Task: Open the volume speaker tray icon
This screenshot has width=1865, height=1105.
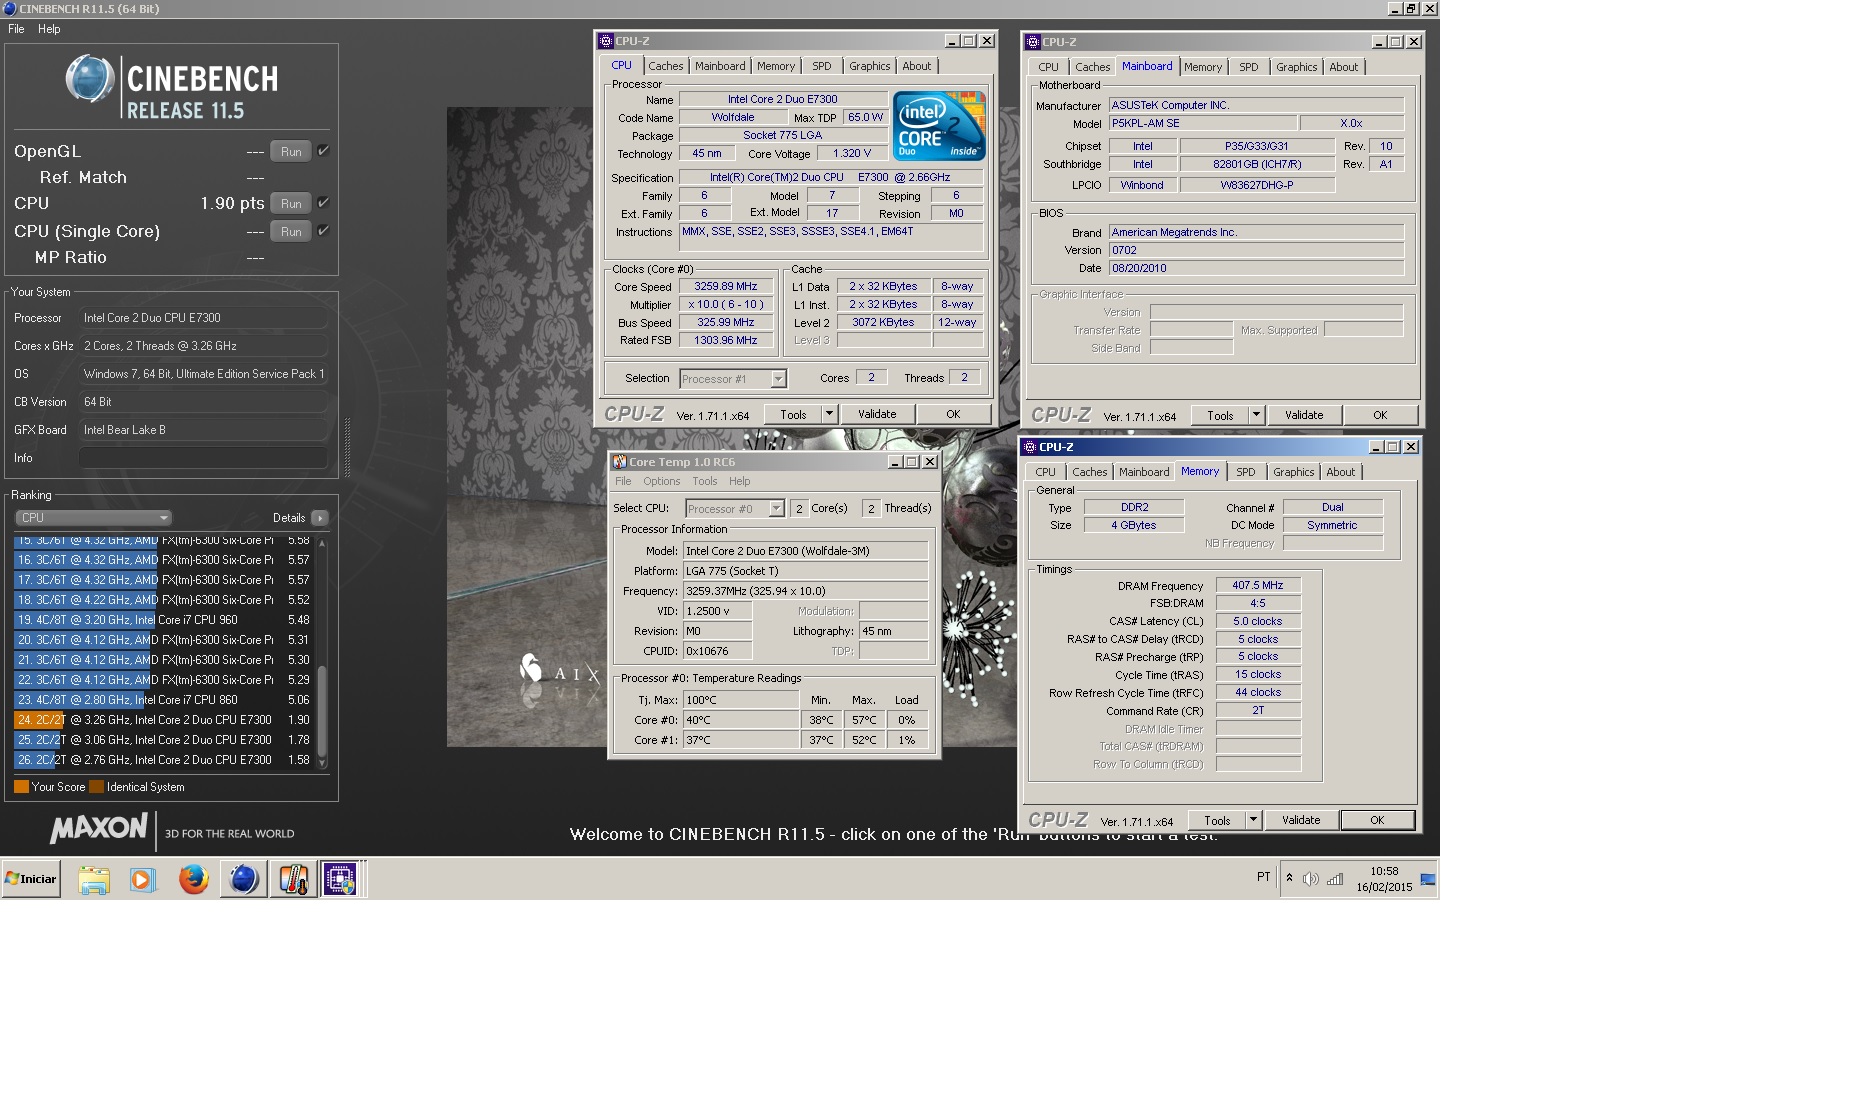Action: (1311, 879)
